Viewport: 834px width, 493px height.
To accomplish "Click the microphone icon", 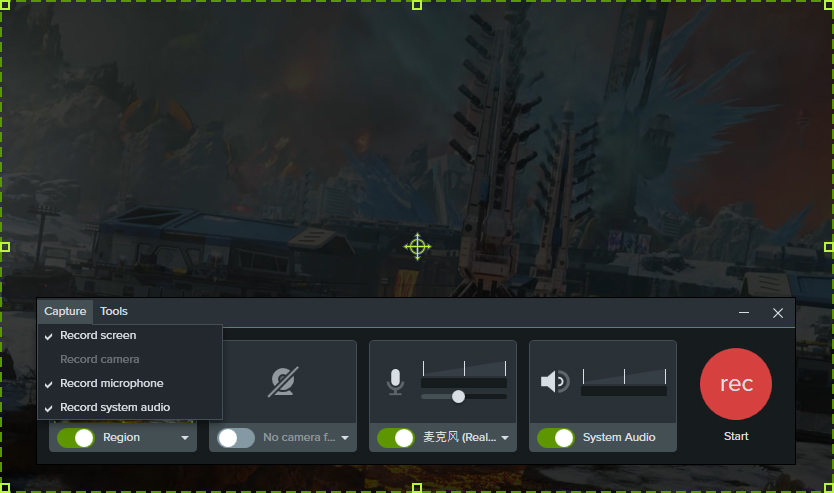I will (396, 381).
